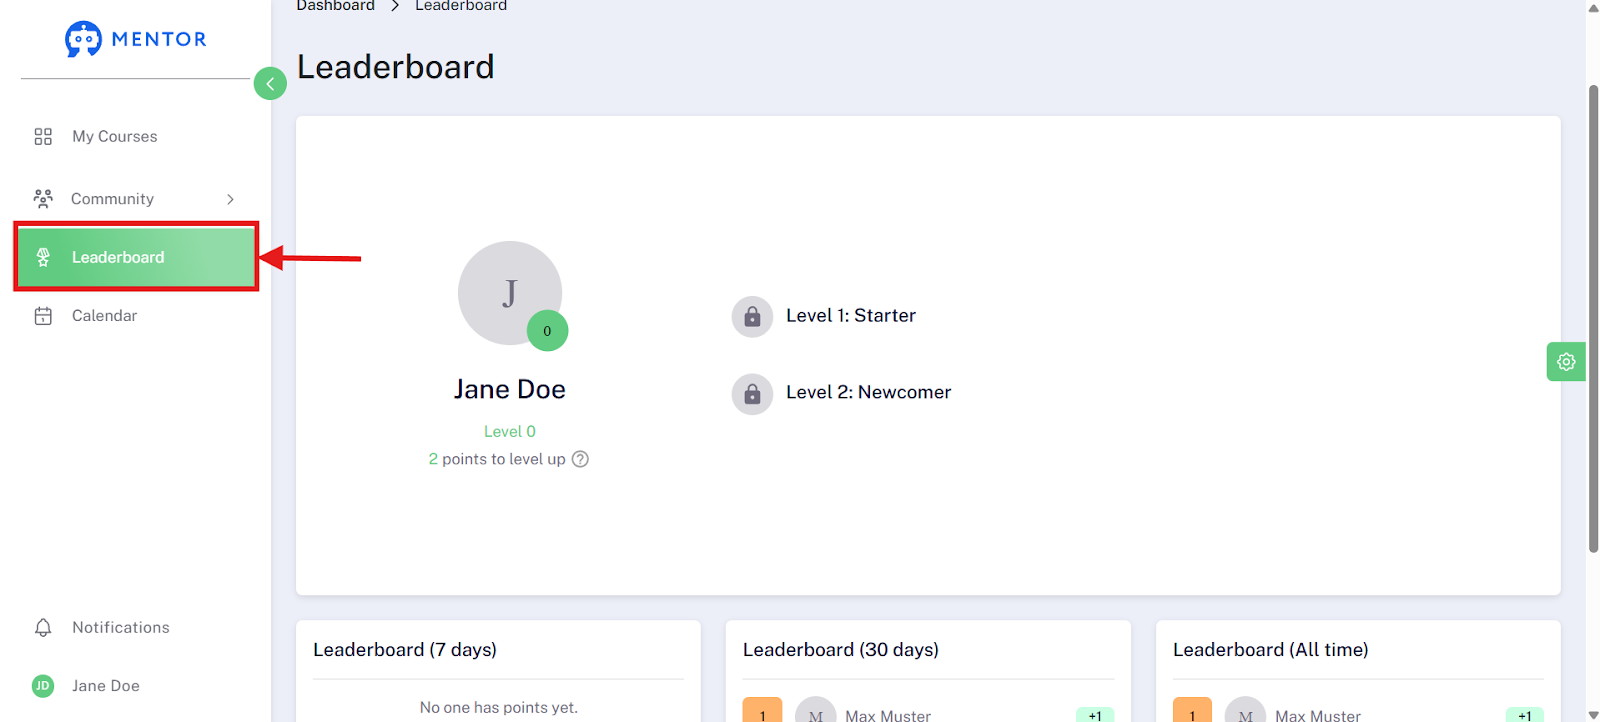Click the Community people icon

[x=43, y=199]
